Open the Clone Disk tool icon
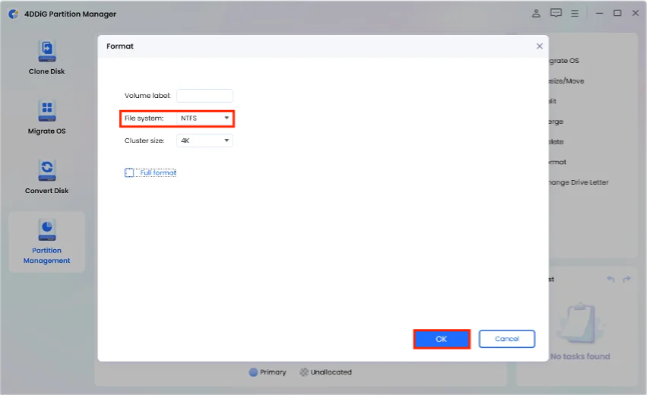648x396 pixels. [47, 51]
